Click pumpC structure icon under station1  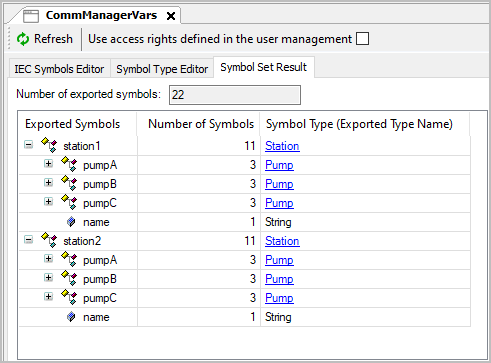69,203
